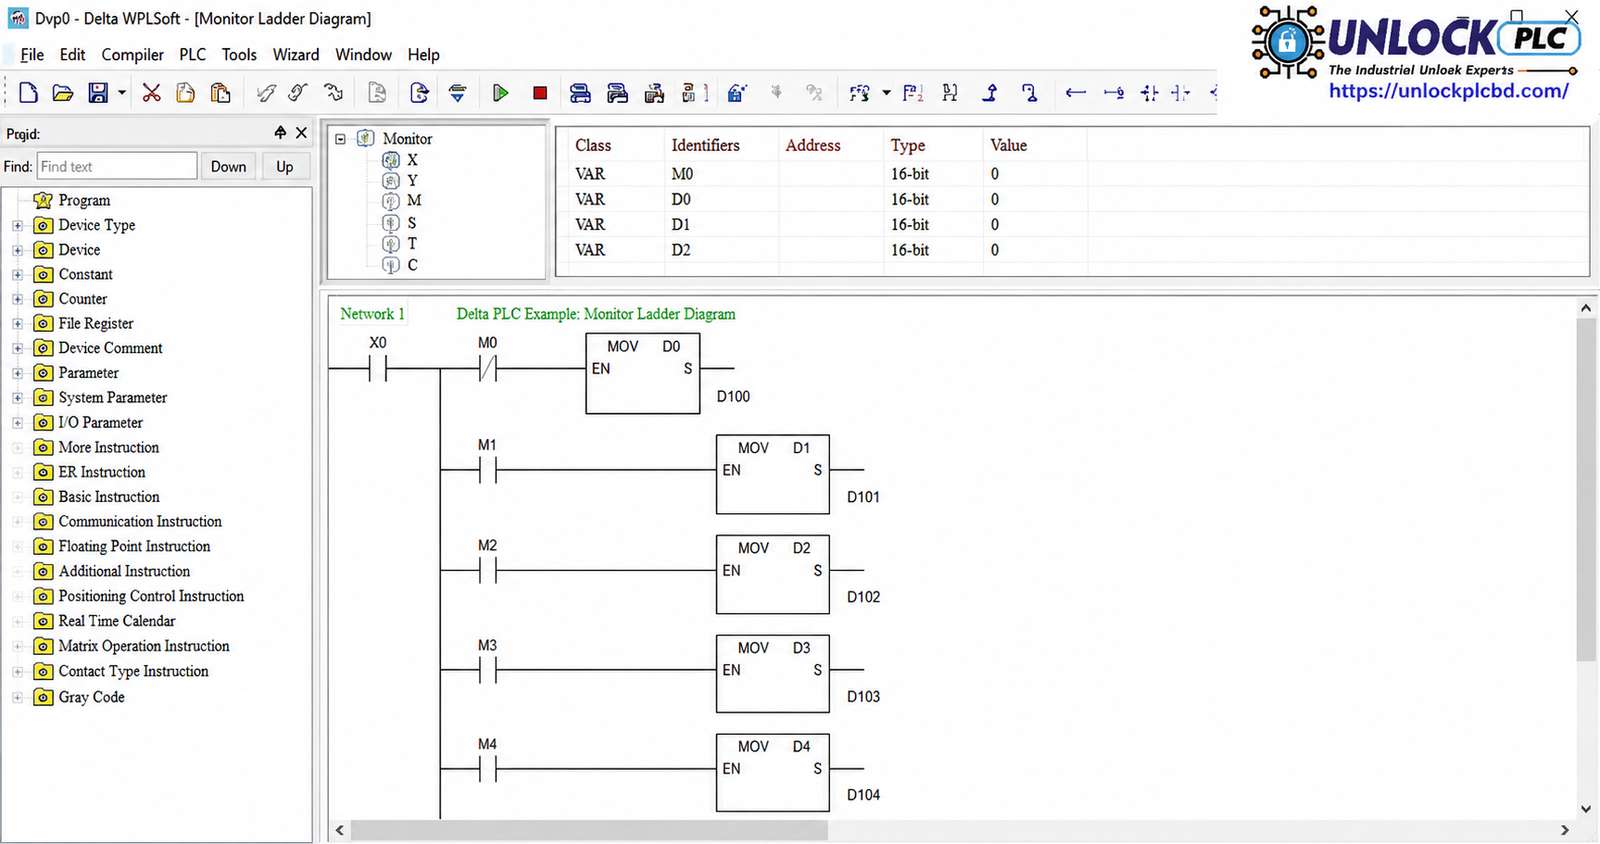Expand the Device Type tree node
Viewport: 1600px width, 844px height.
[x=17, y=226]
